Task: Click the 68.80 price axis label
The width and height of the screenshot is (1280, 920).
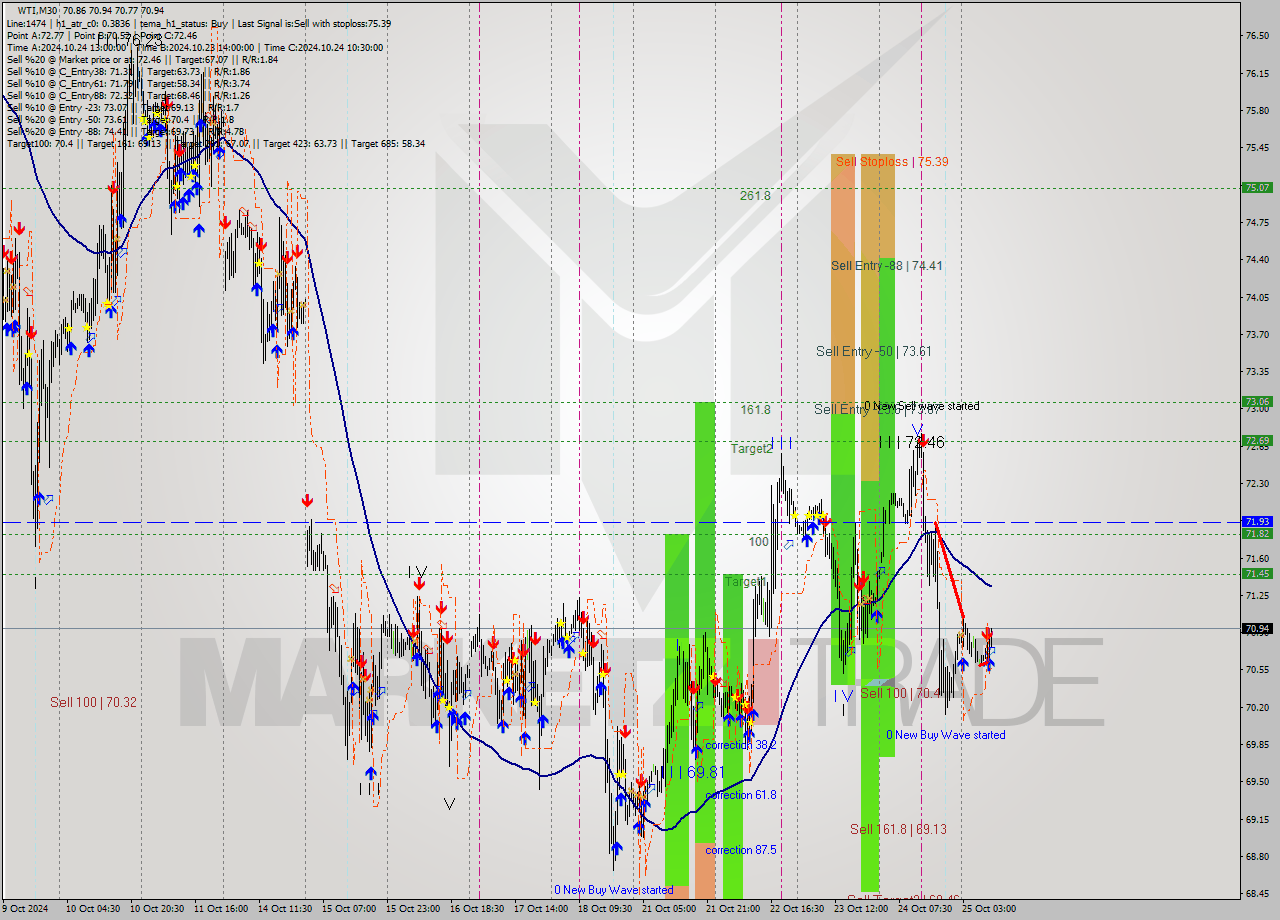Action: pos(1257,857)
